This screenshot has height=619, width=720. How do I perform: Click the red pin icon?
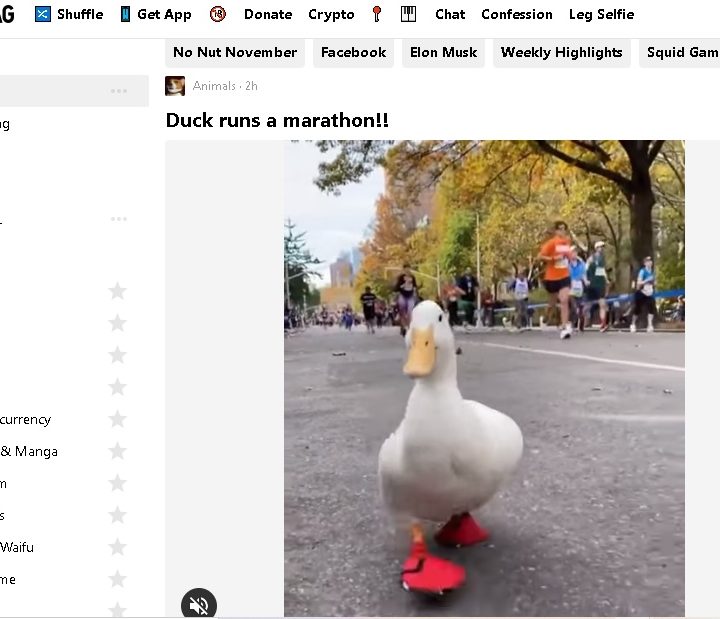pyautogui.click(x=377, y=14)
